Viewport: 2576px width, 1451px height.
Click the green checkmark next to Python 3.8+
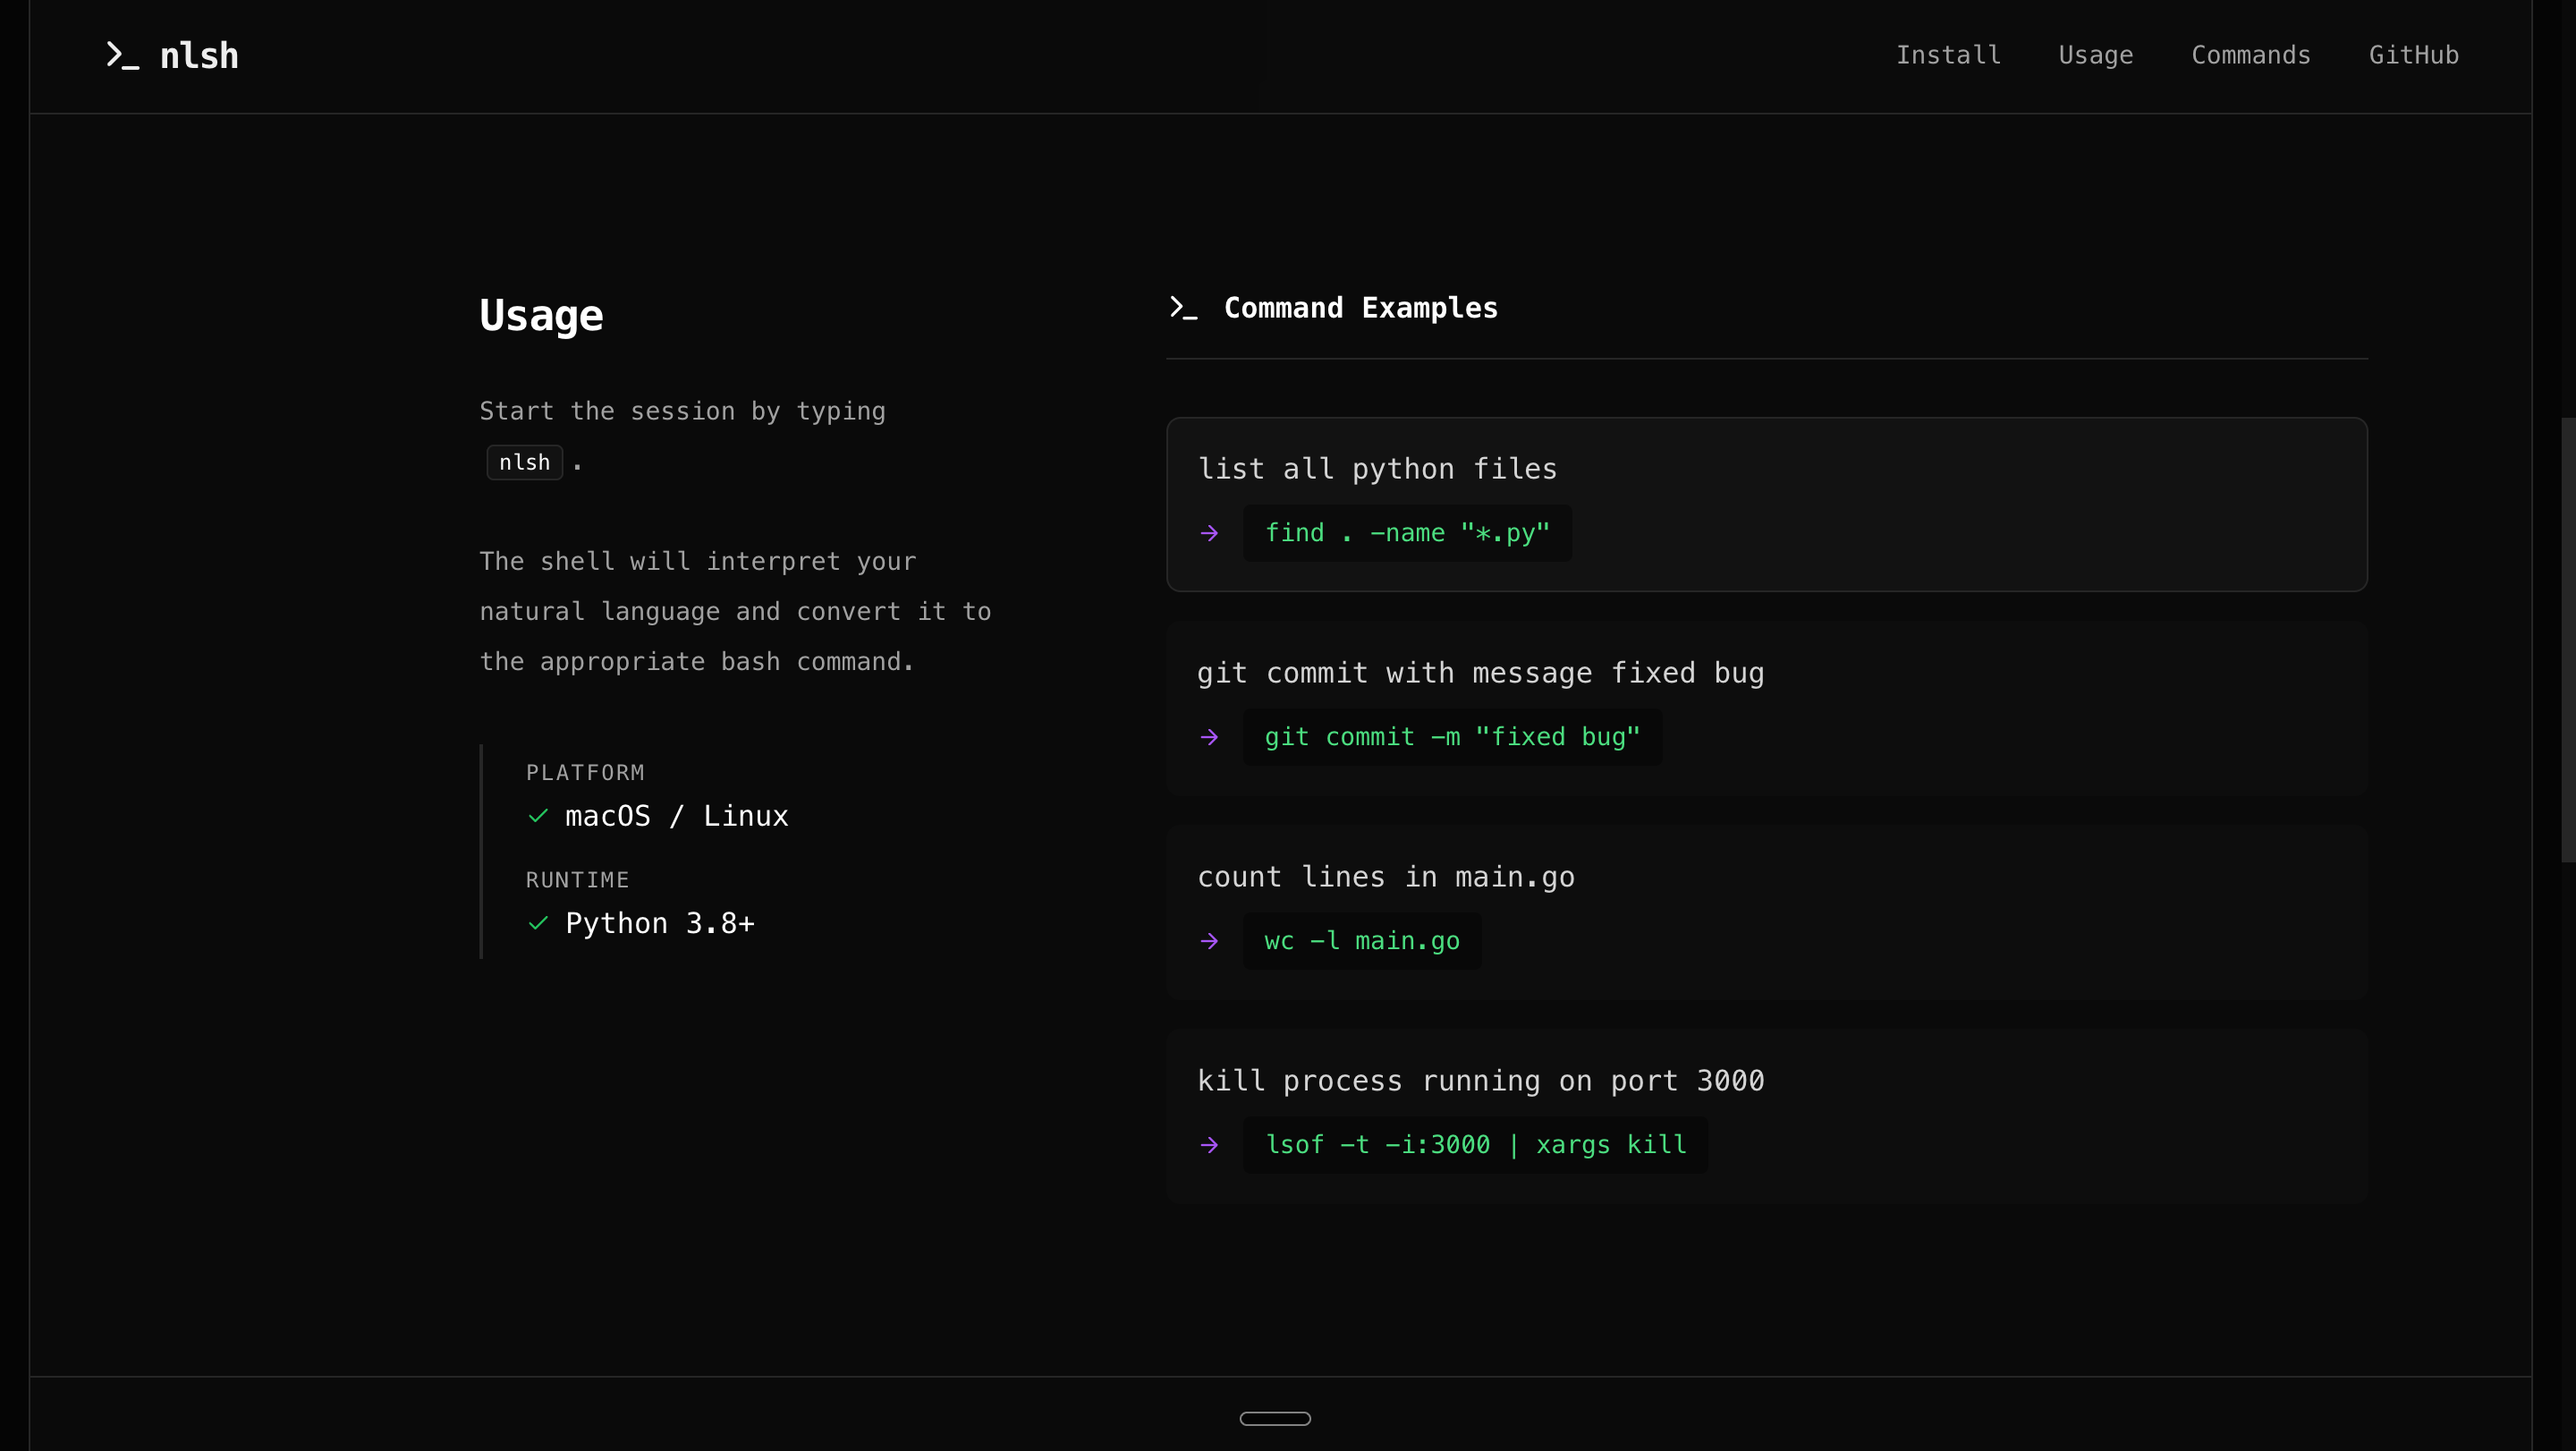click(538, 923)
